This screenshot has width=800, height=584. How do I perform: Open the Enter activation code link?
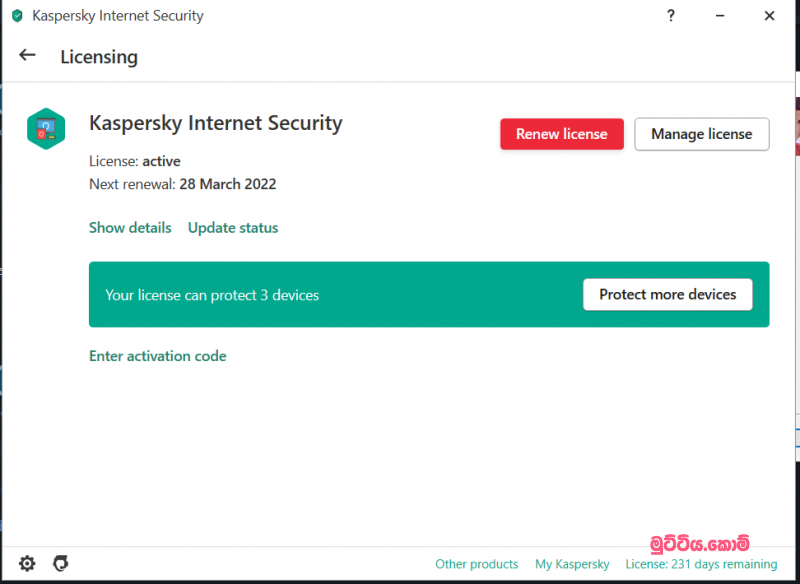[158, 356]
